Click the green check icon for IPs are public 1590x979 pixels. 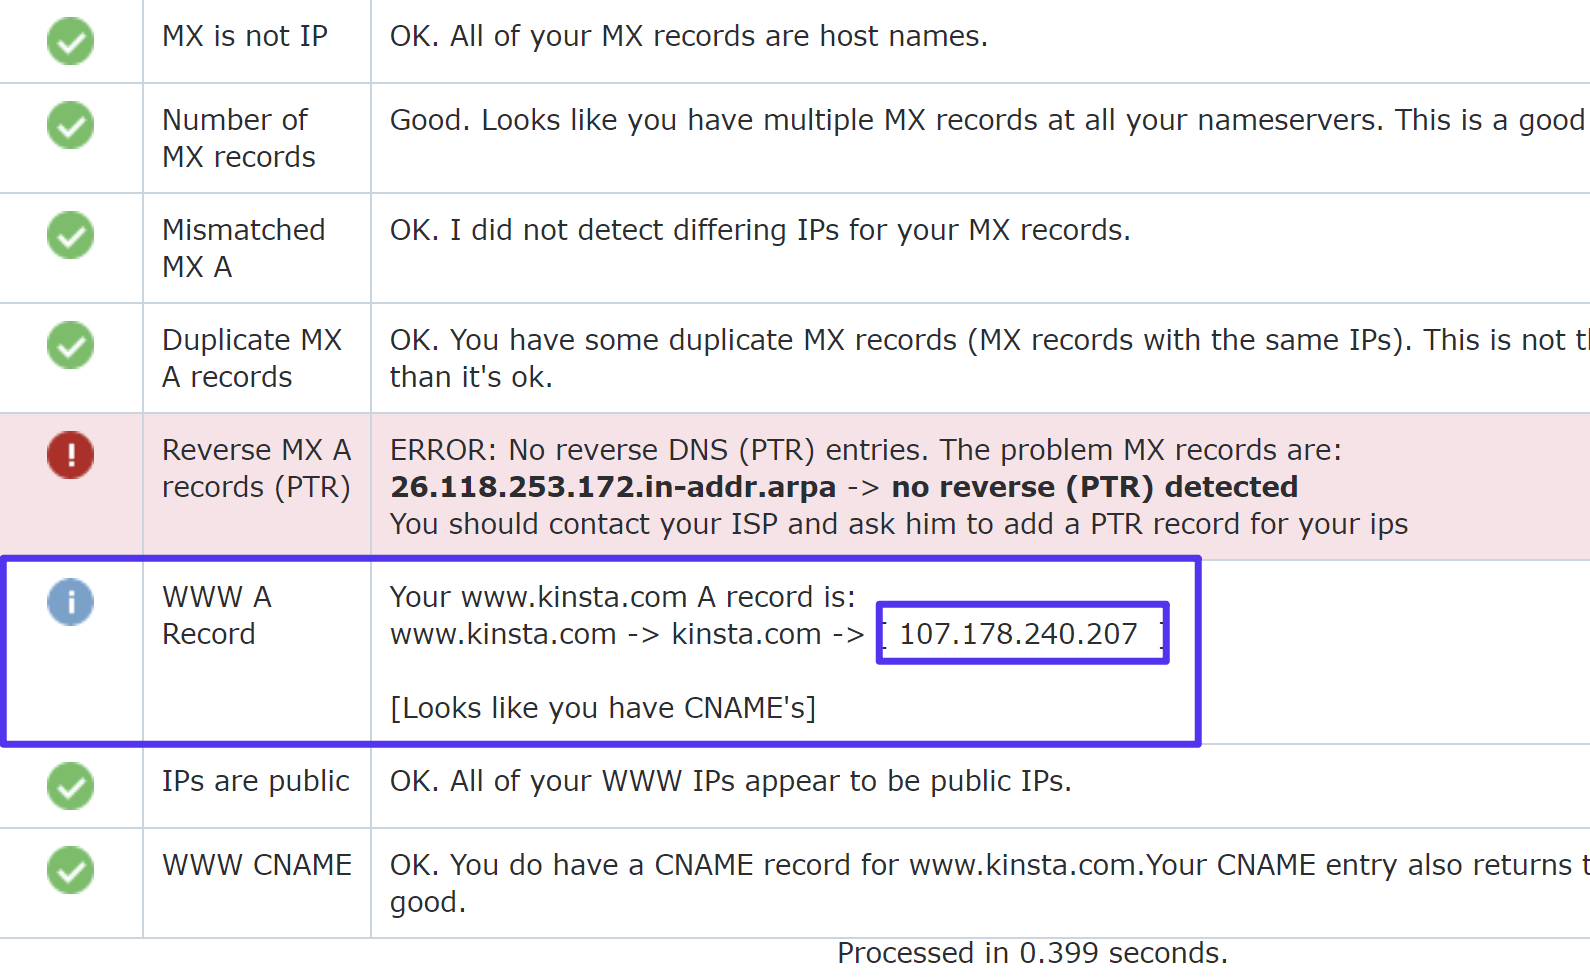tap(70, 786)
